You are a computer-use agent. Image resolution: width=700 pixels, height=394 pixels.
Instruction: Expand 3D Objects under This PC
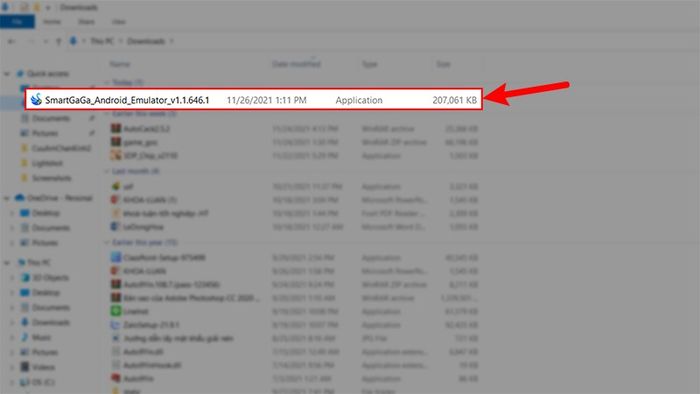[12, 278]
